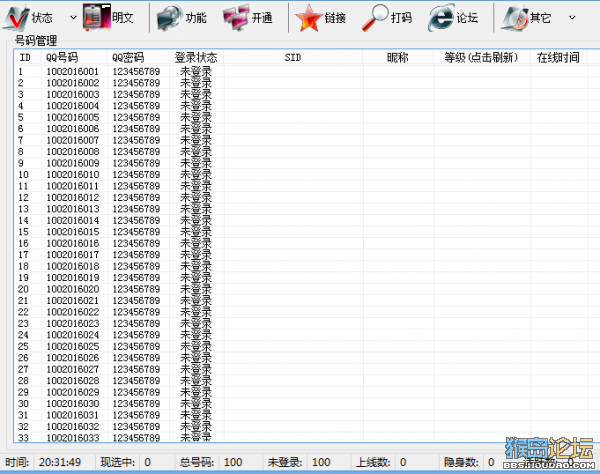Expand the dropdown arrow next to 状态
600x474 pixels.
(73, 18)
